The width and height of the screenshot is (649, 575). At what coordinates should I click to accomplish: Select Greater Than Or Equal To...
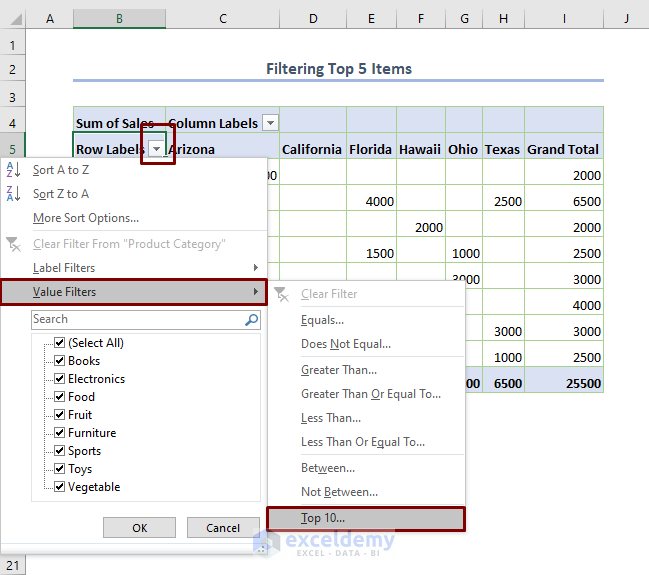pos(367,394)
